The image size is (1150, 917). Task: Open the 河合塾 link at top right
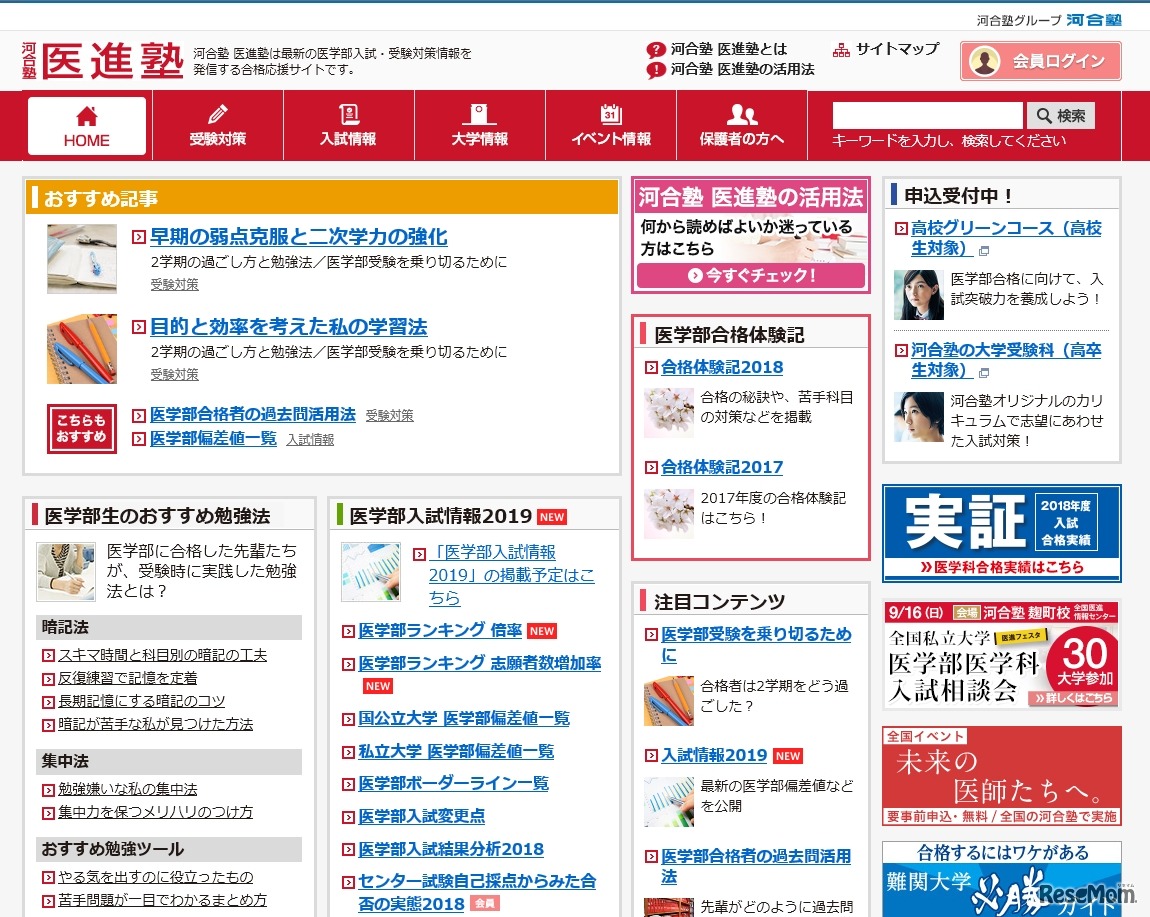pos(1095,18)
